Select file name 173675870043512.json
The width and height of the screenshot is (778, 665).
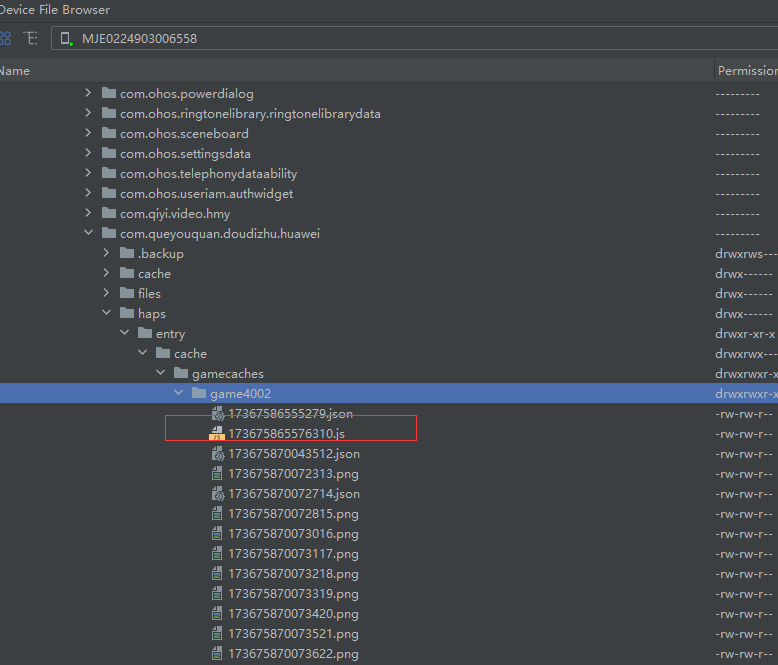294,454
